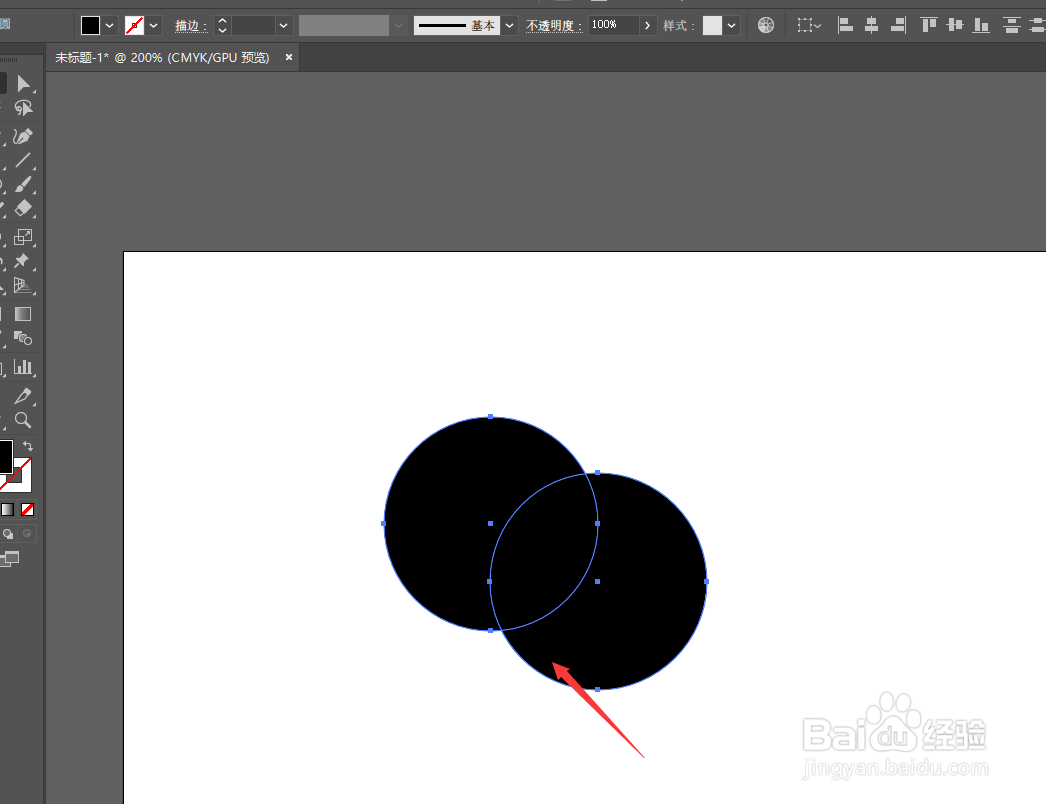
Task: Apply Gradient to active swatch
Action: pos(7,510)
